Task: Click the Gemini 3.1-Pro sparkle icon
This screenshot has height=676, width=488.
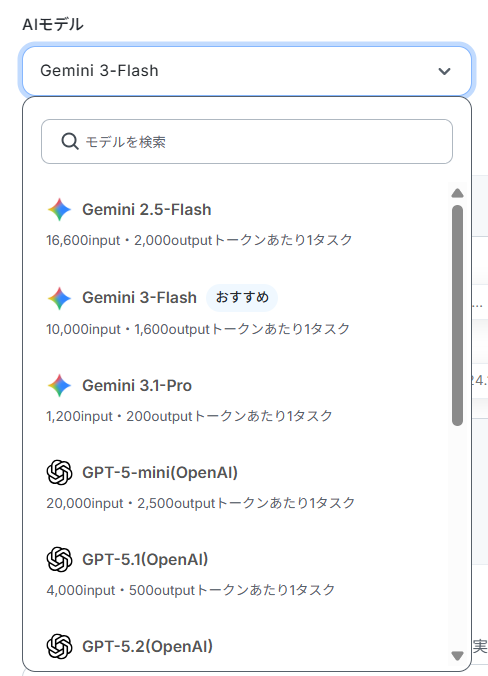Action: tap(59, 385)
